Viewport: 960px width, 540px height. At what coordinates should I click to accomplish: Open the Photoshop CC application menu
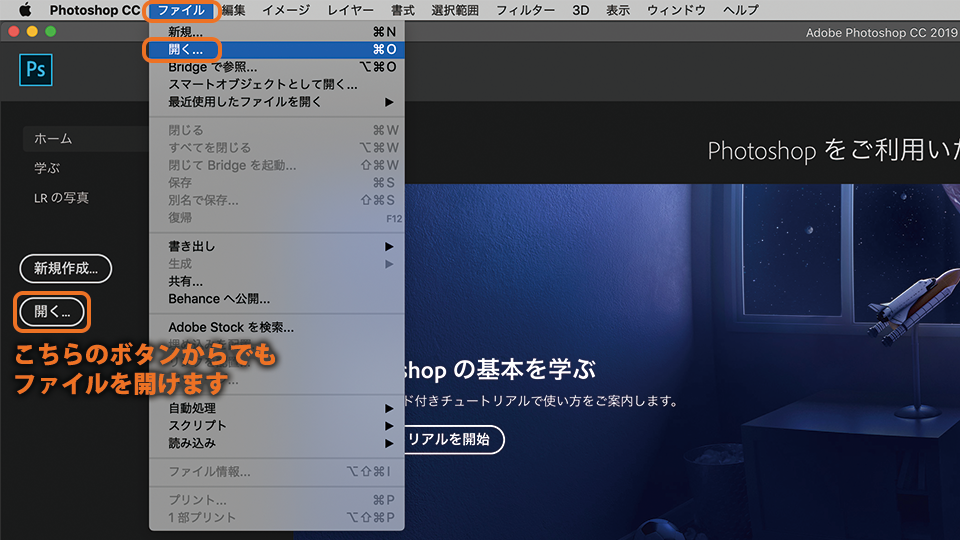click(x=95, y=10)
